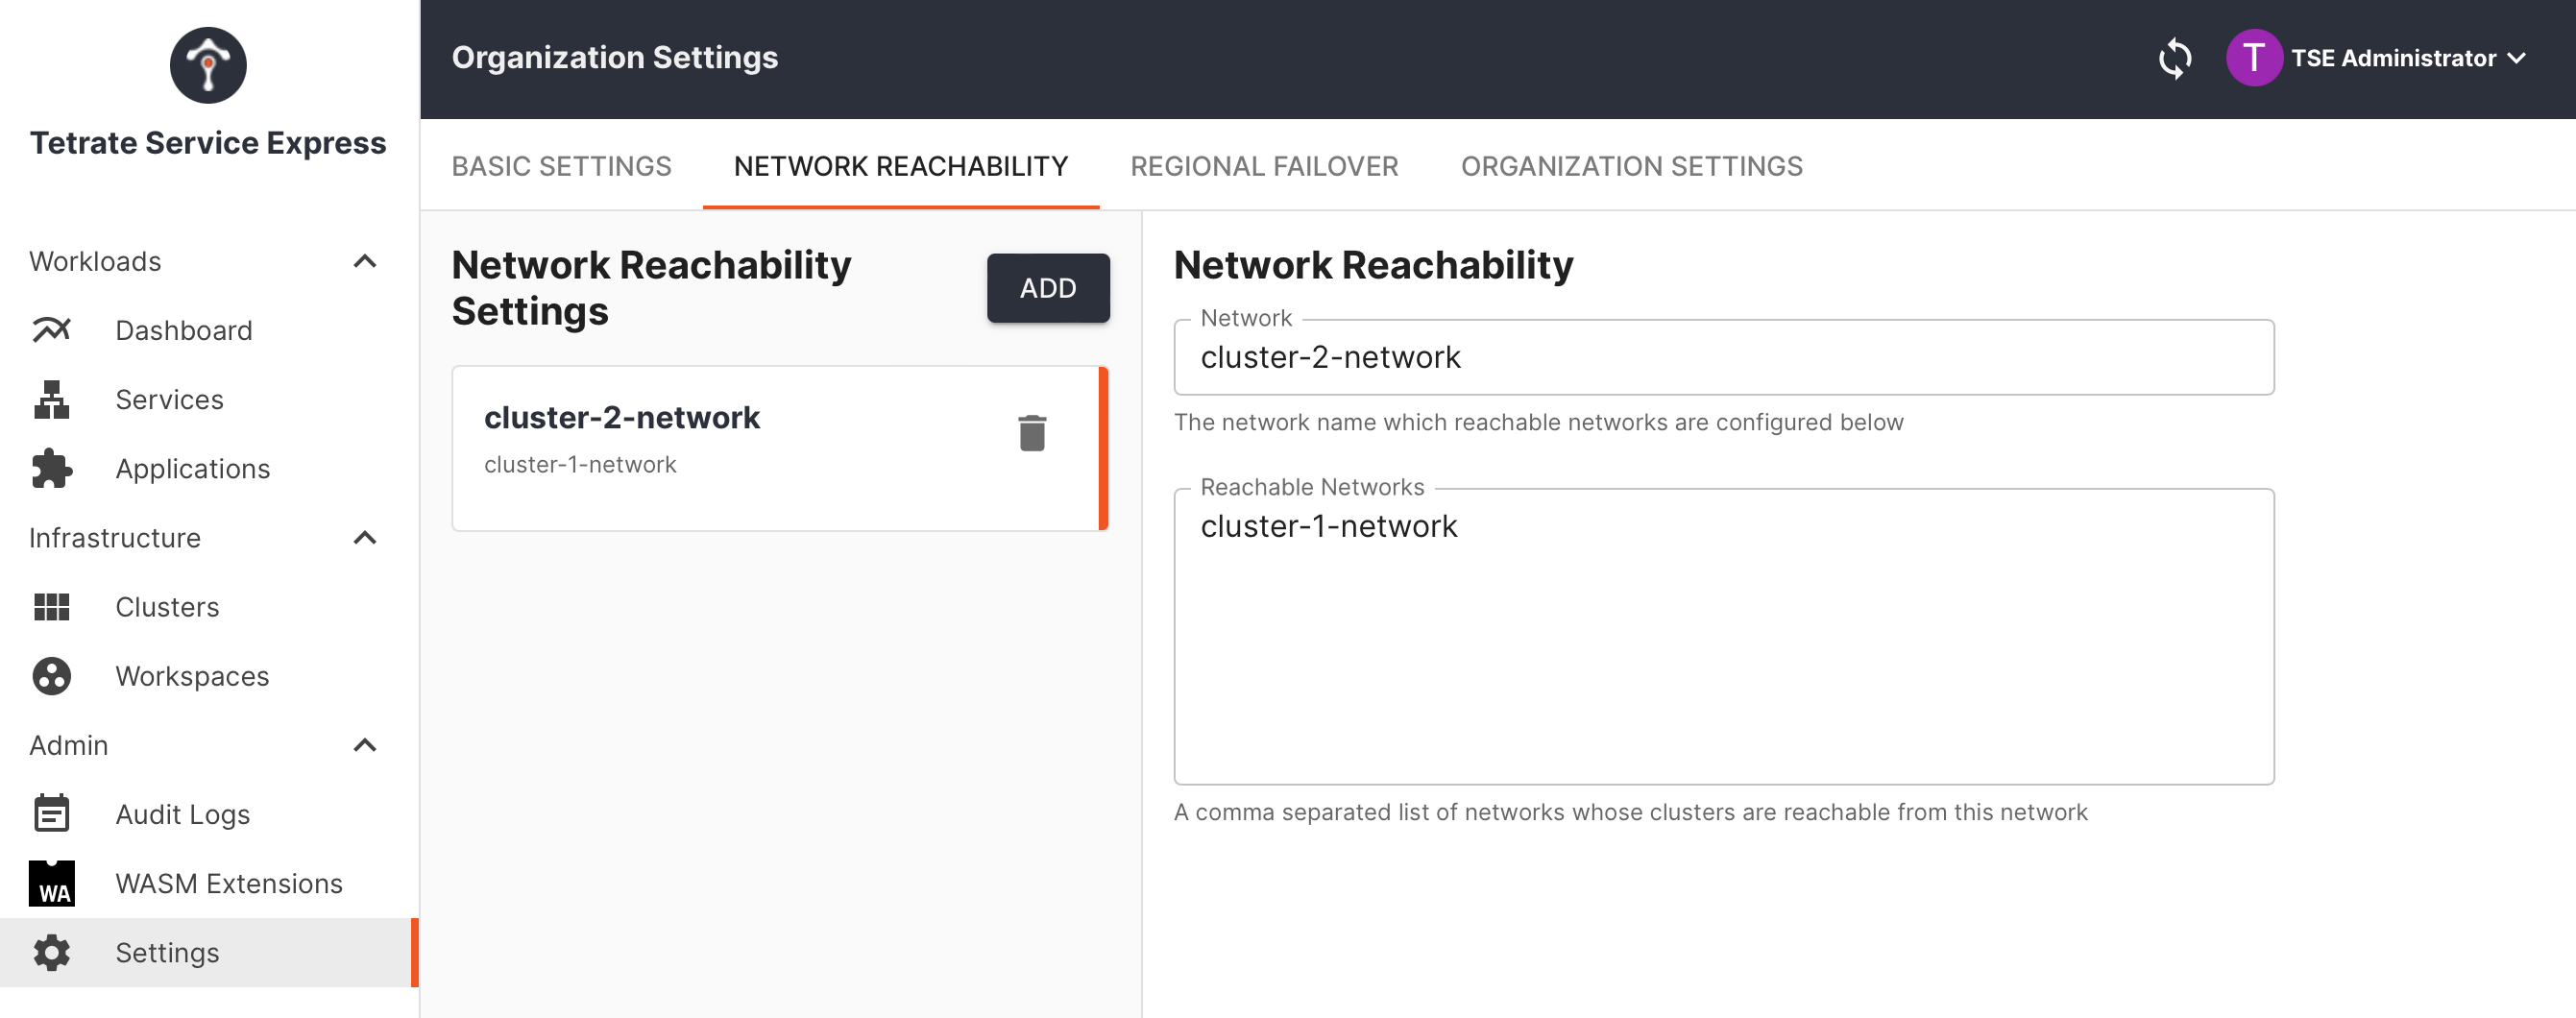Select the Settings gear icon

(x=51, y=952)
